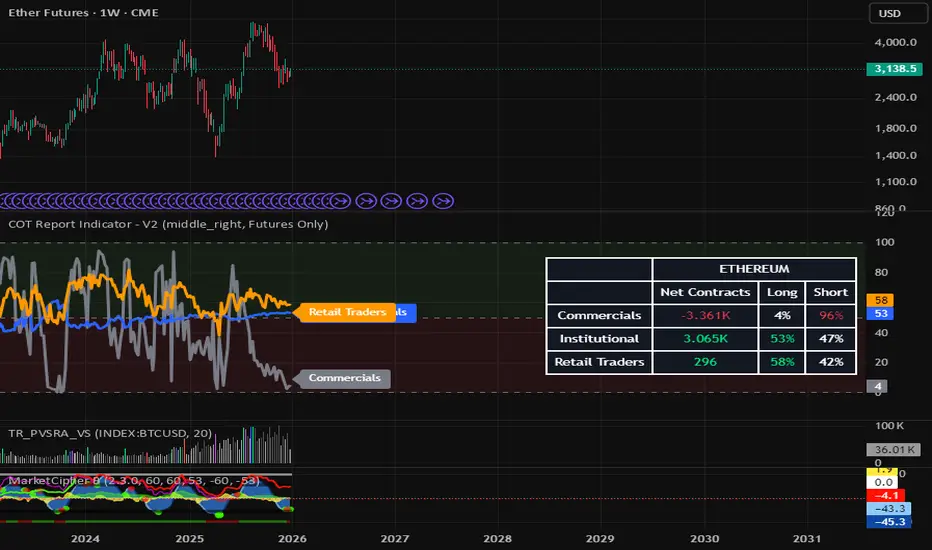Click the -3.361K net contracts cell

pyautogui.click(x=705, y=316)
